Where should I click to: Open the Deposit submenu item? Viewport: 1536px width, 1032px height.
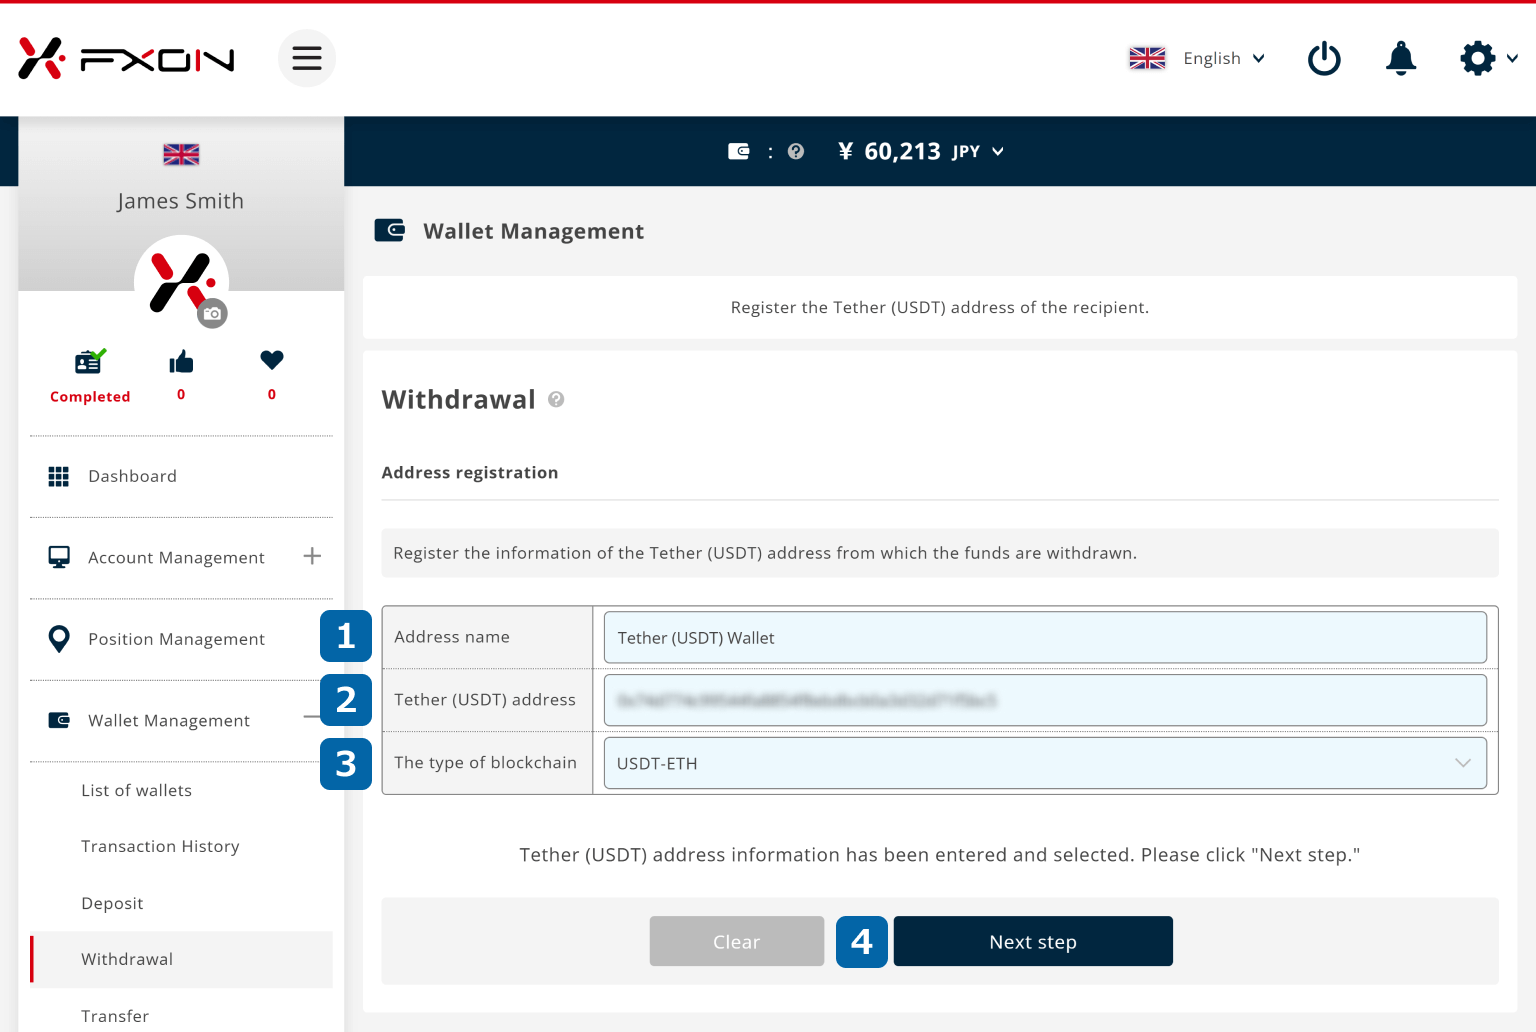click(x=112, y=903)
